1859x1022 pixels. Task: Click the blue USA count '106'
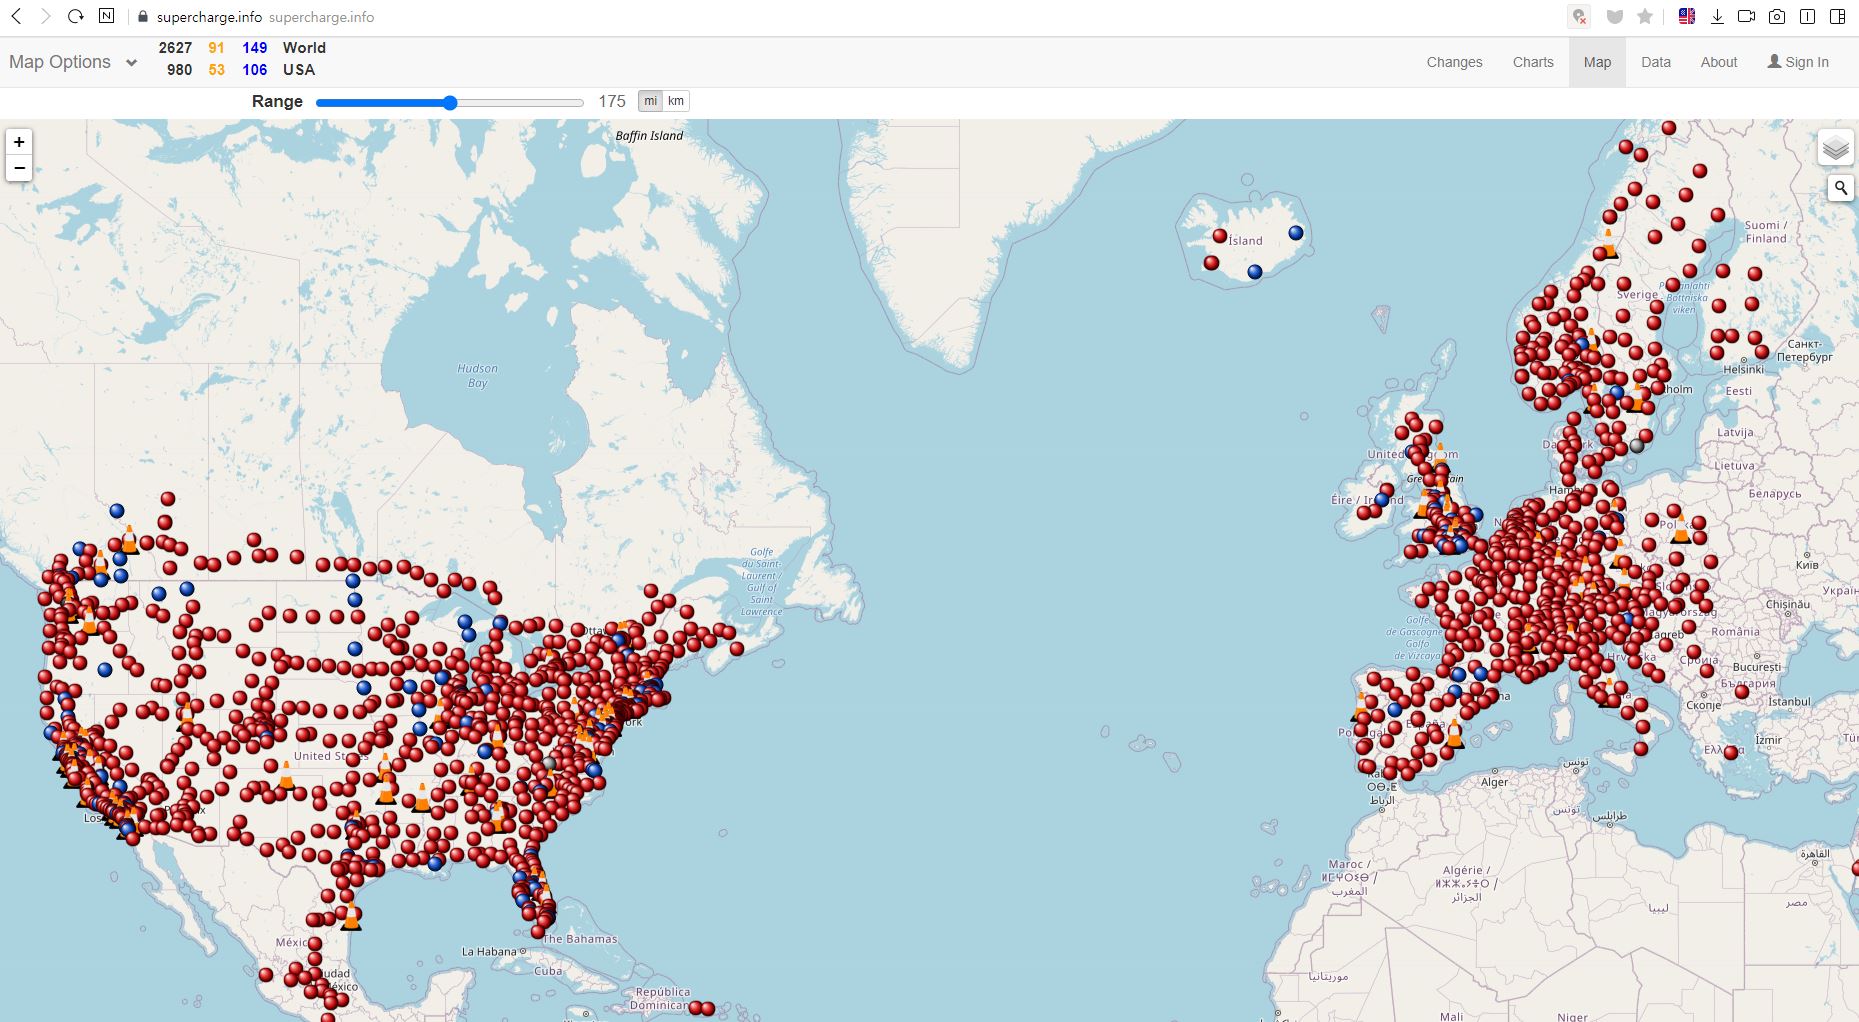pyautogui.click(x=255, y=70)
